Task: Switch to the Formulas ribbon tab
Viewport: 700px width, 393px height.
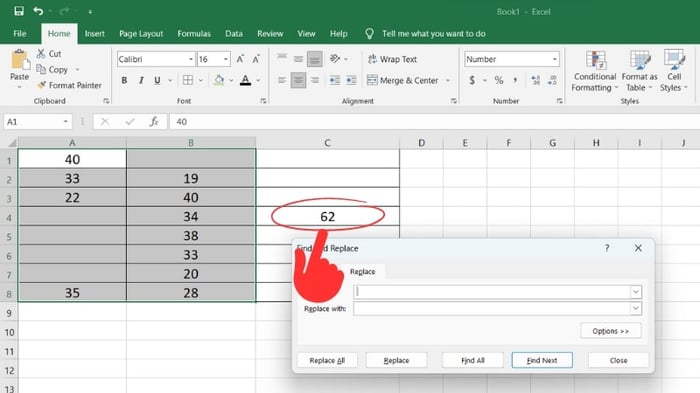Action: coord(194,33)
